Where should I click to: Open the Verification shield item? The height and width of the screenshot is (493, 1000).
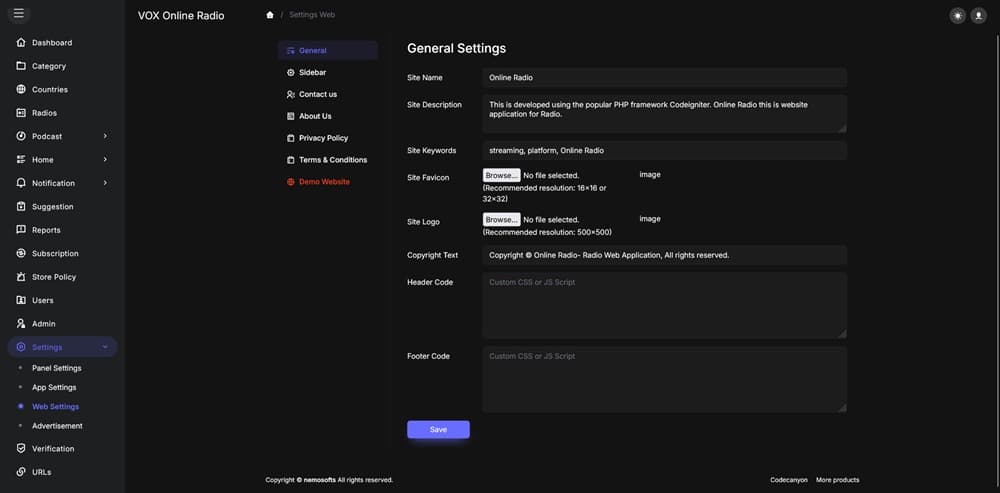pos(52,449)
